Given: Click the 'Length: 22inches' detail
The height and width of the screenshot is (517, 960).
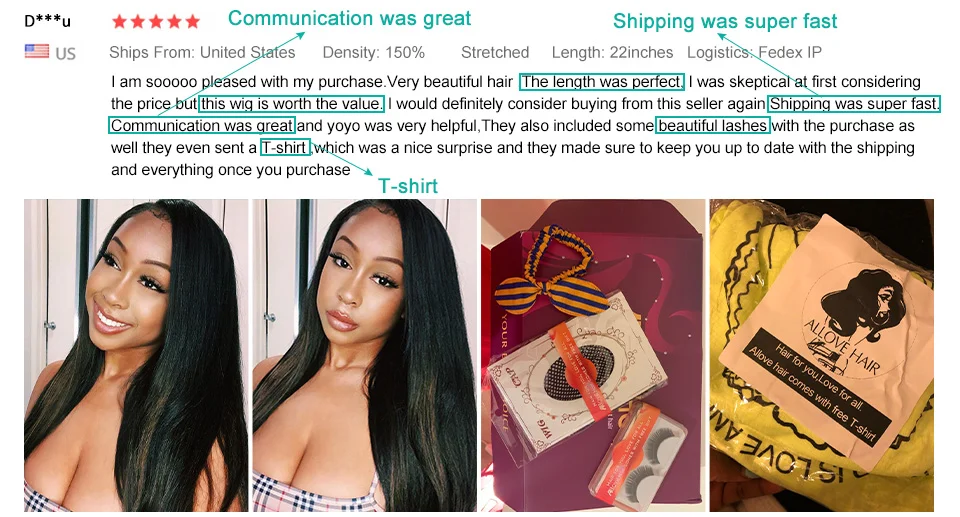Looking at the screenshot, I should [x=612, y=53].
